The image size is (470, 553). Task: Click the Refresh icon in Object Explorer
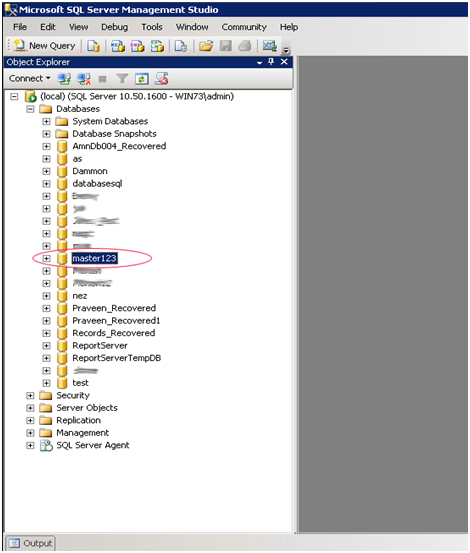click(x=142, y=79)
